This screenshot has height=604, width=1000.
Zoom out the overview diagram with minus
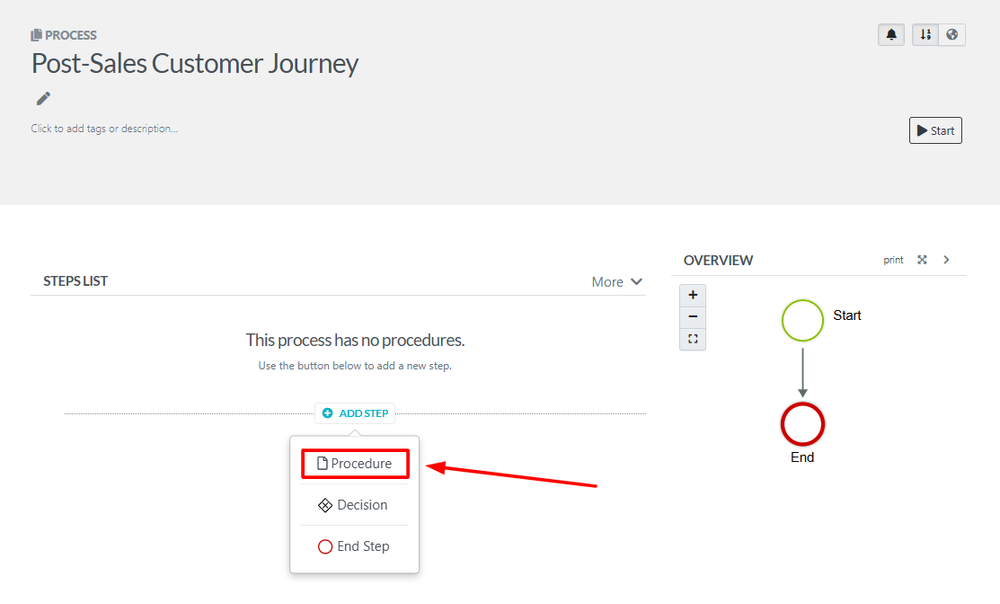pos(692,317)
